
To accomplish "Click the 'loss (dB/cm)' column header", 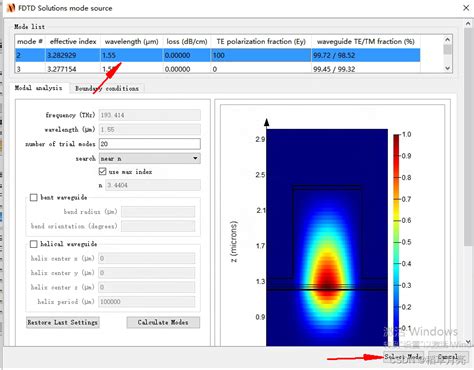I will click(187, 41).
